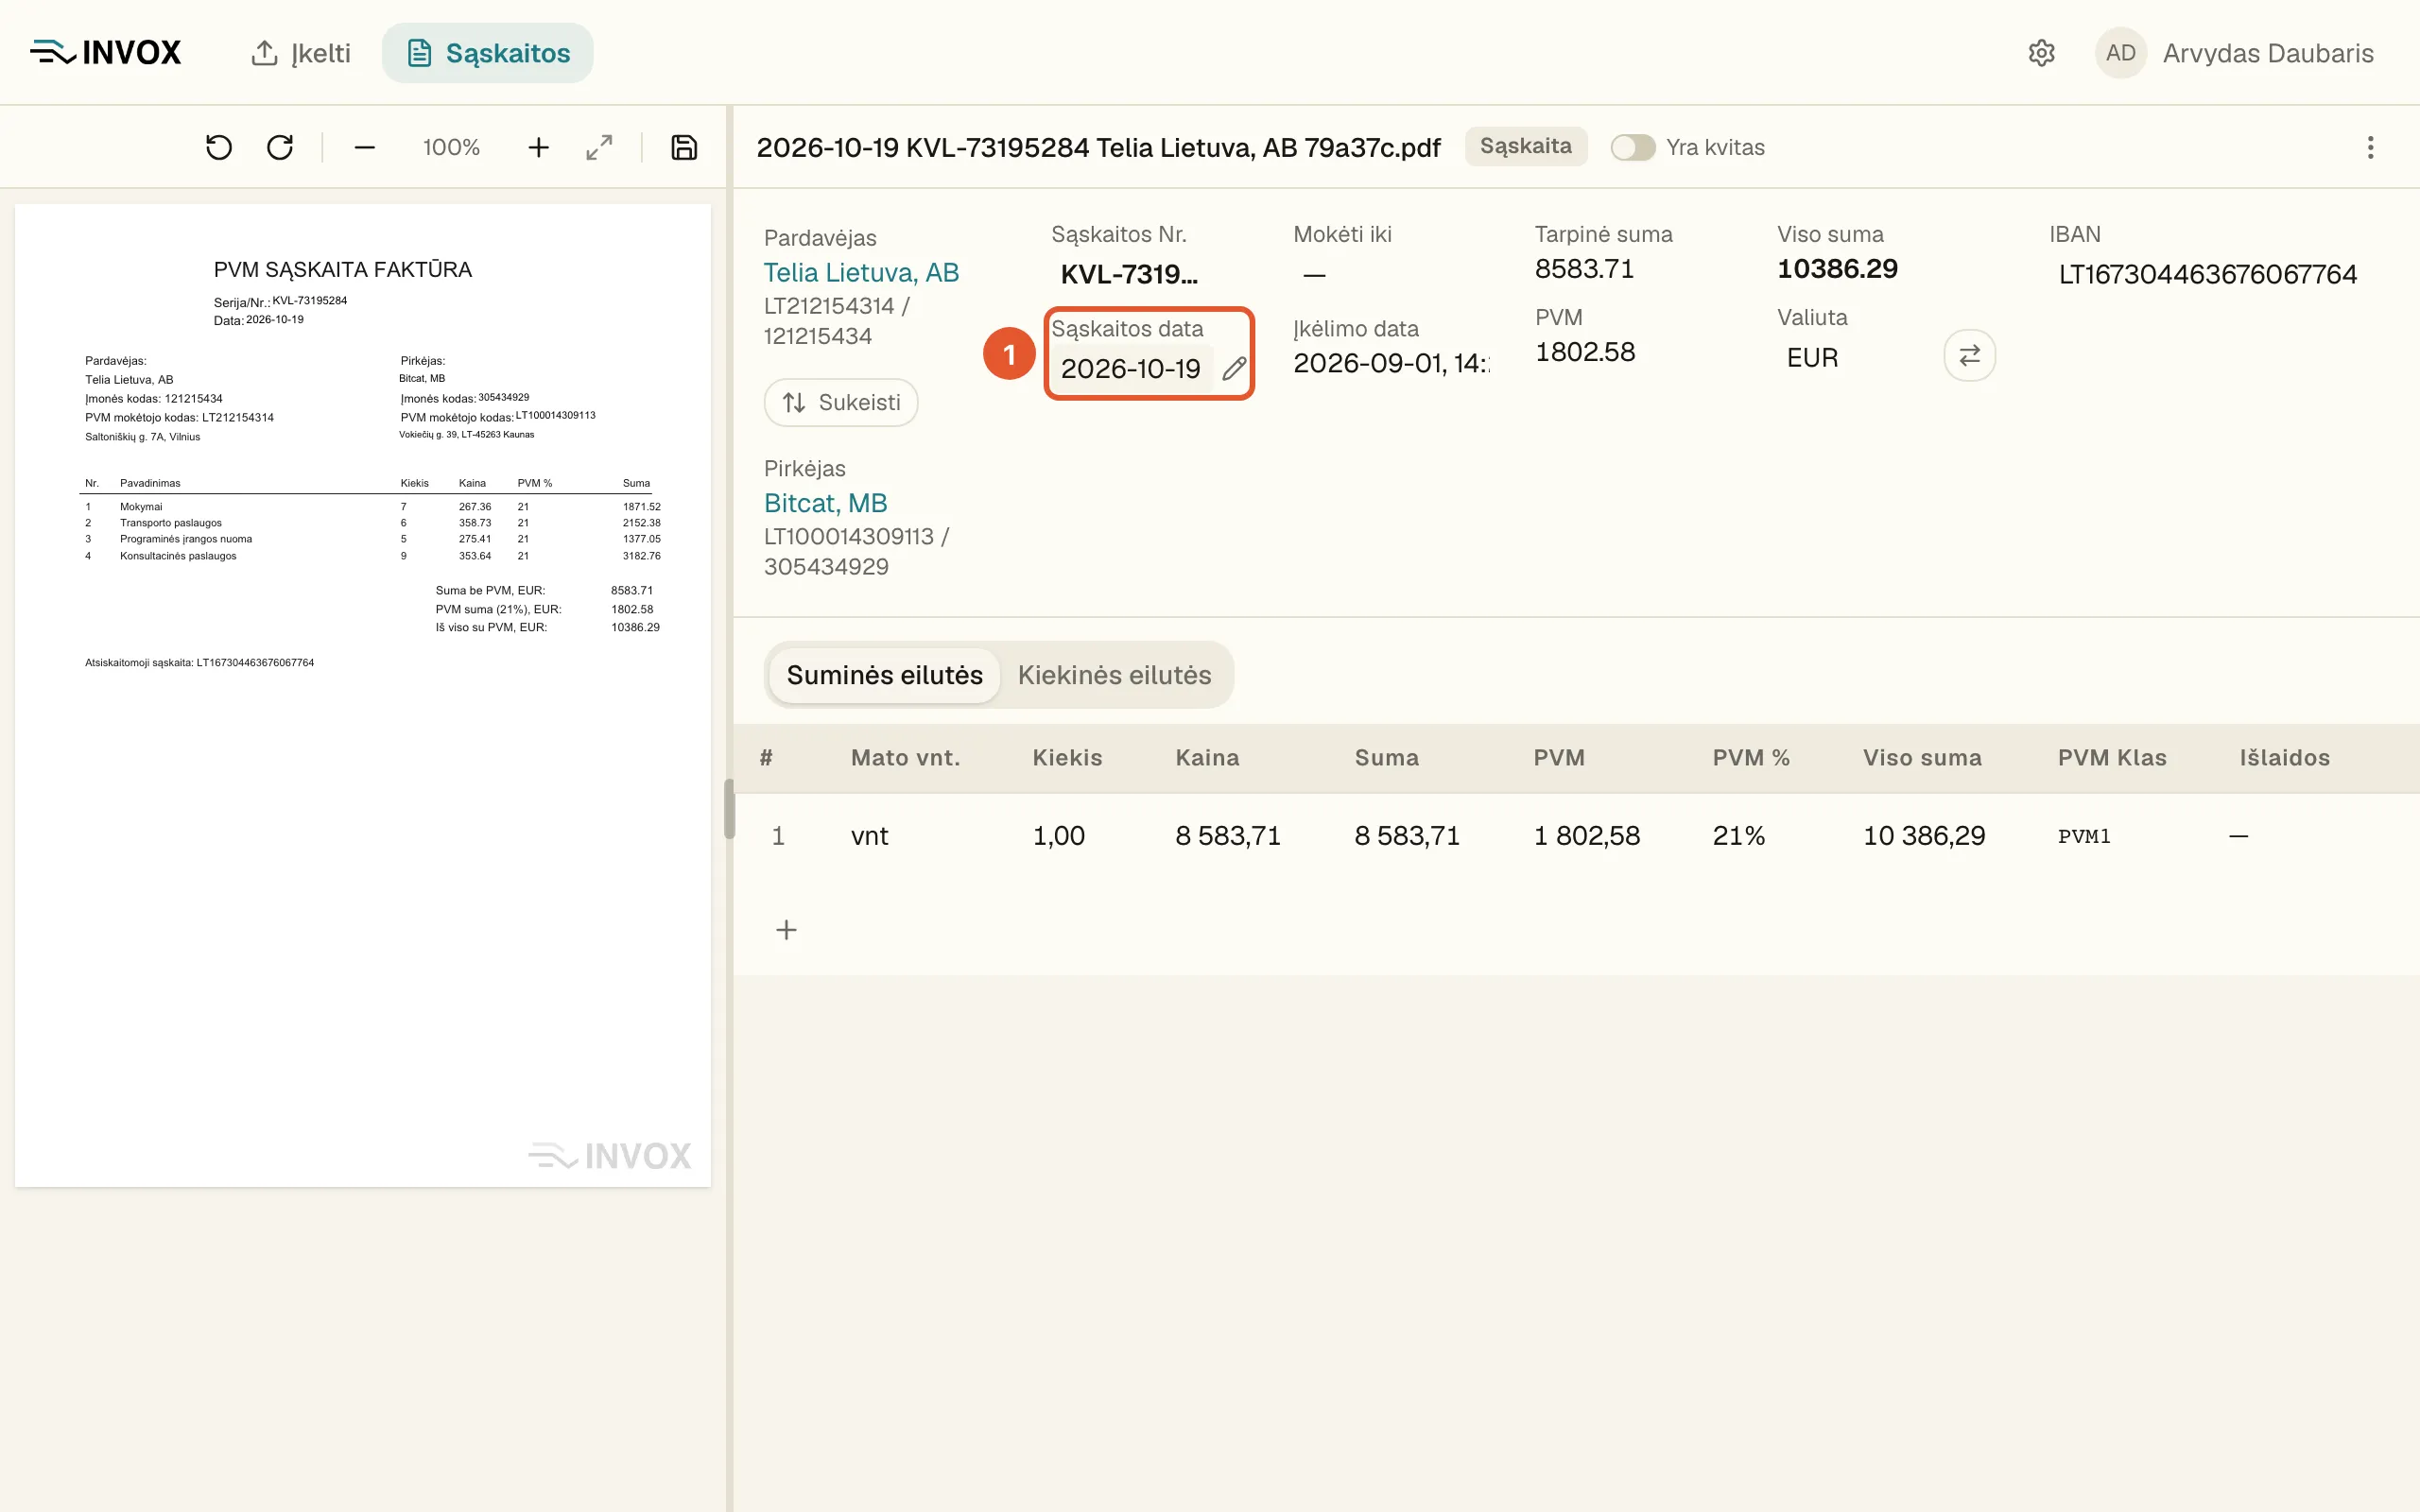The width and height of the screenshot is (2420, 1512).
Task: Click the 1,00 quantity cell
Action: (1058, 836)
